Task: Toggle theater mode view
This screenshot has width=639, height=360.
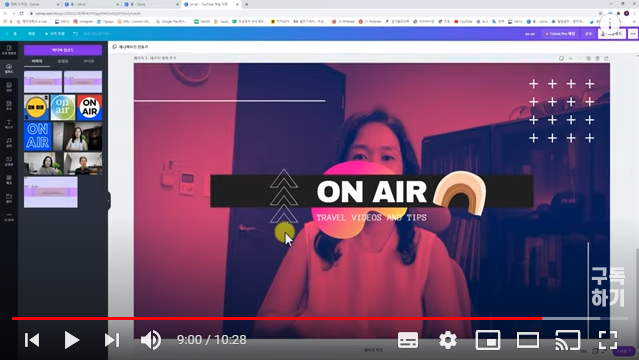Action: 528,340
